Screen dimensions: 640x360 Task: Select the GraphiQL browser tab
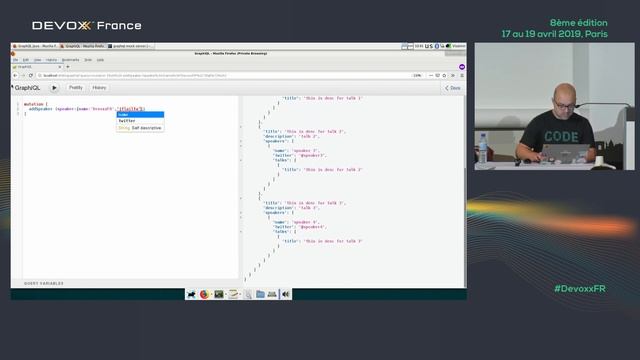coord(37,67)
